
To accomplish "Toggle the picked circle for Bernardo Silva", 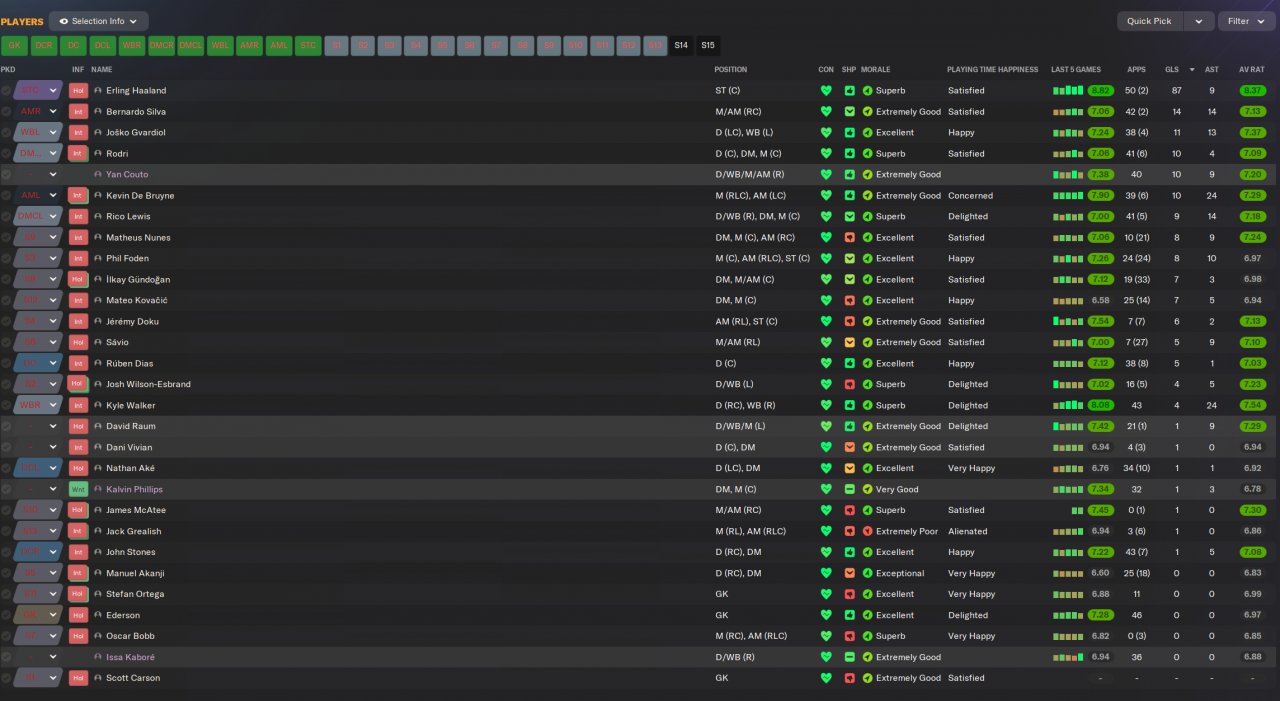I will 6,112.
